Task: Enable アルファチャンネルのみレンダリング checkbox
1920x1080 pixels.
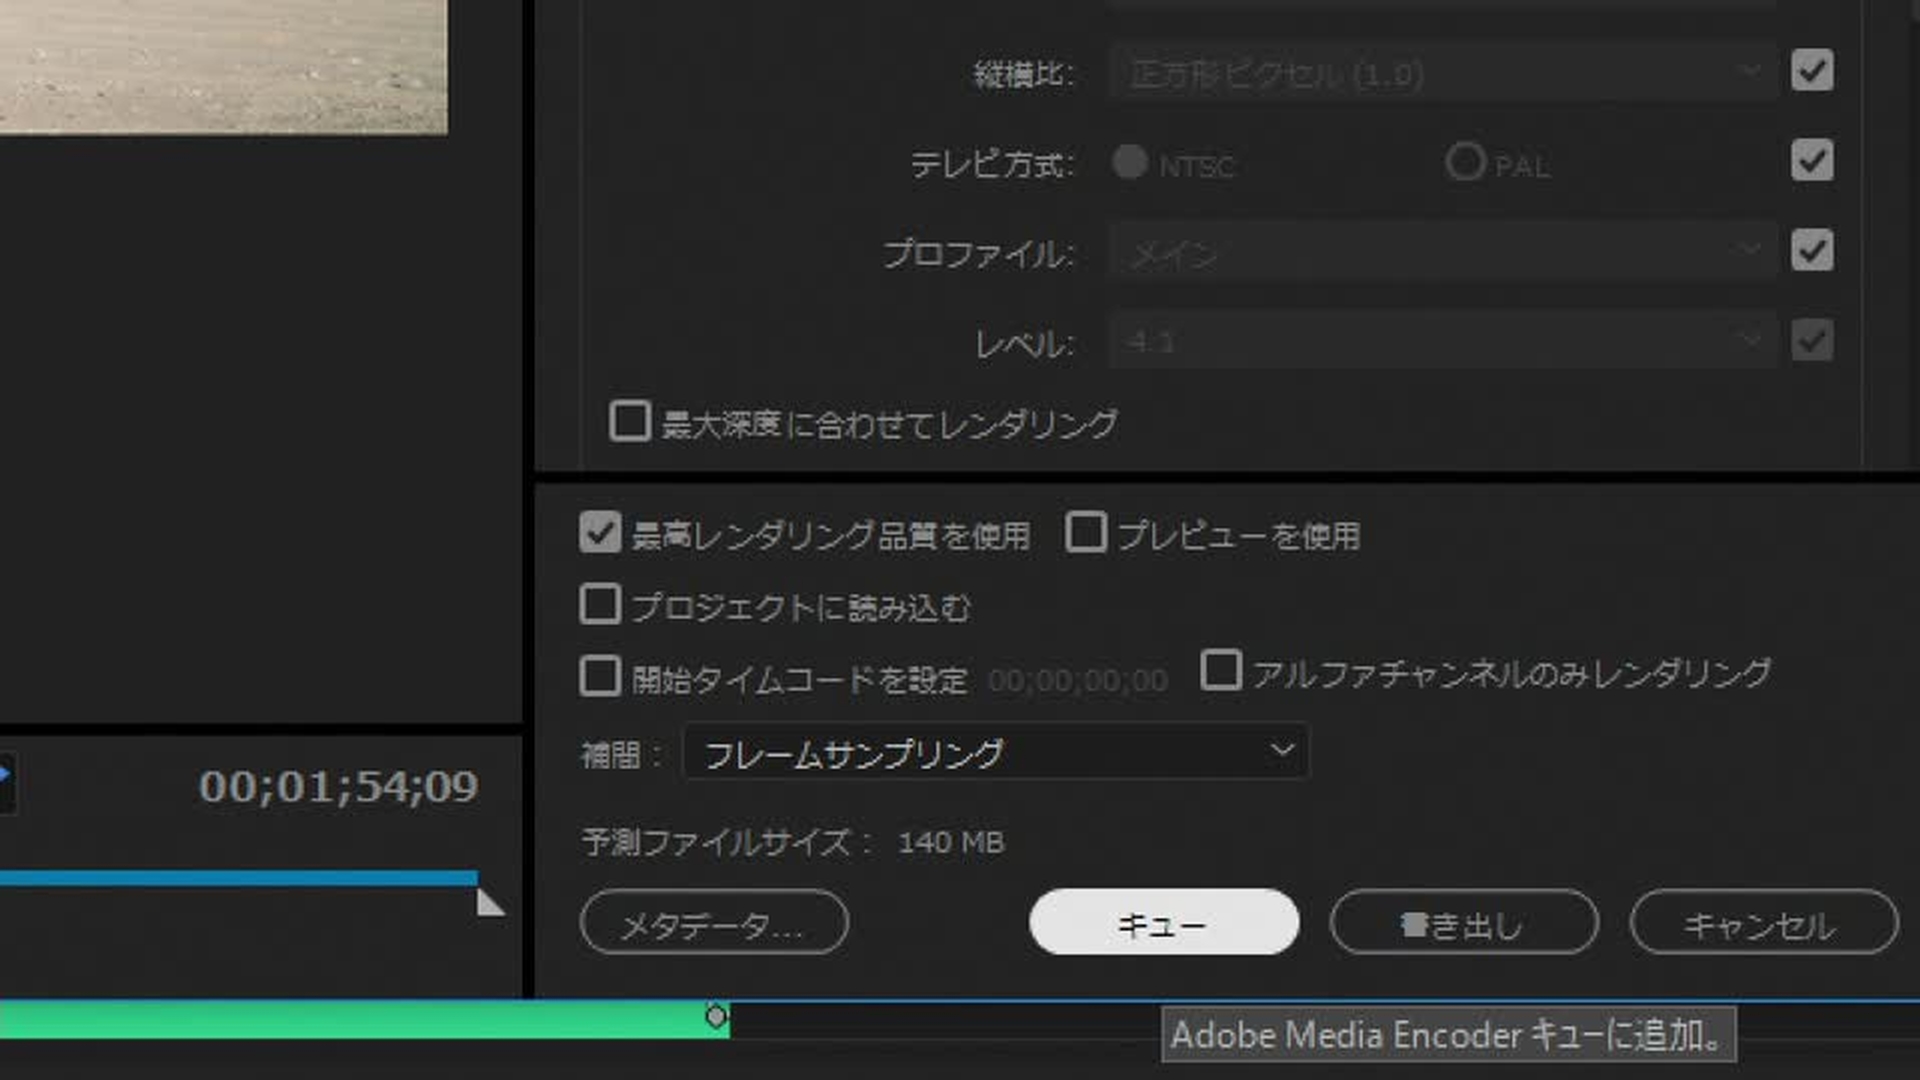Action: pos(1221,671)
